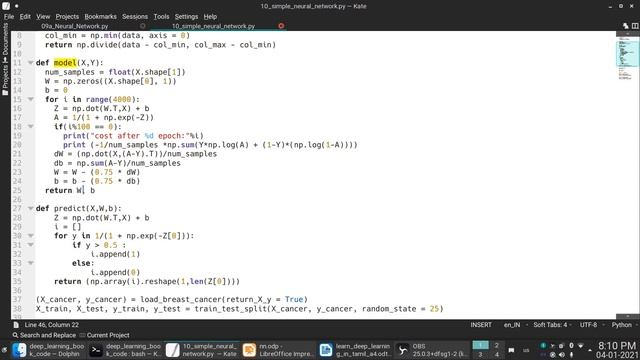Switch to virtual desktop 3 in pager
Screen dimensions: 640x360
[x=480, y=355]
